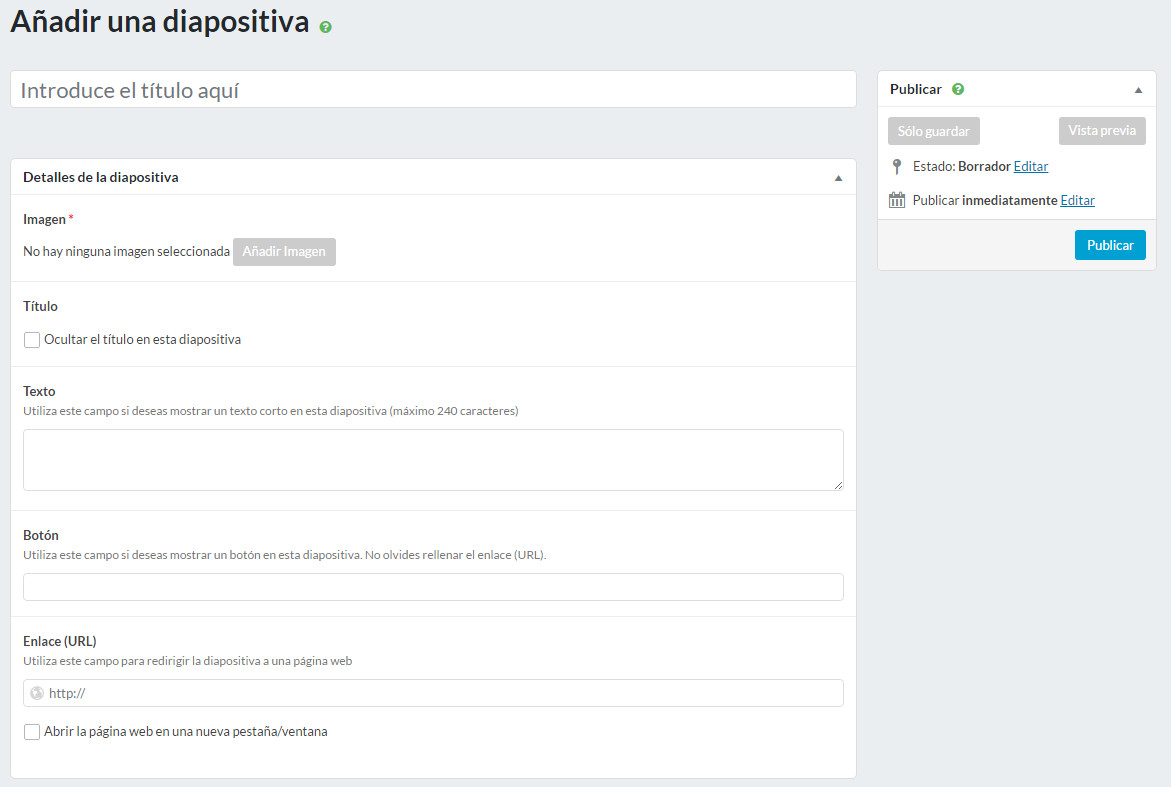Enable Ocultar el título en esta diapositiva
Screen dimensions: 1171x787
pyautogui.click(x=32, y=340)
